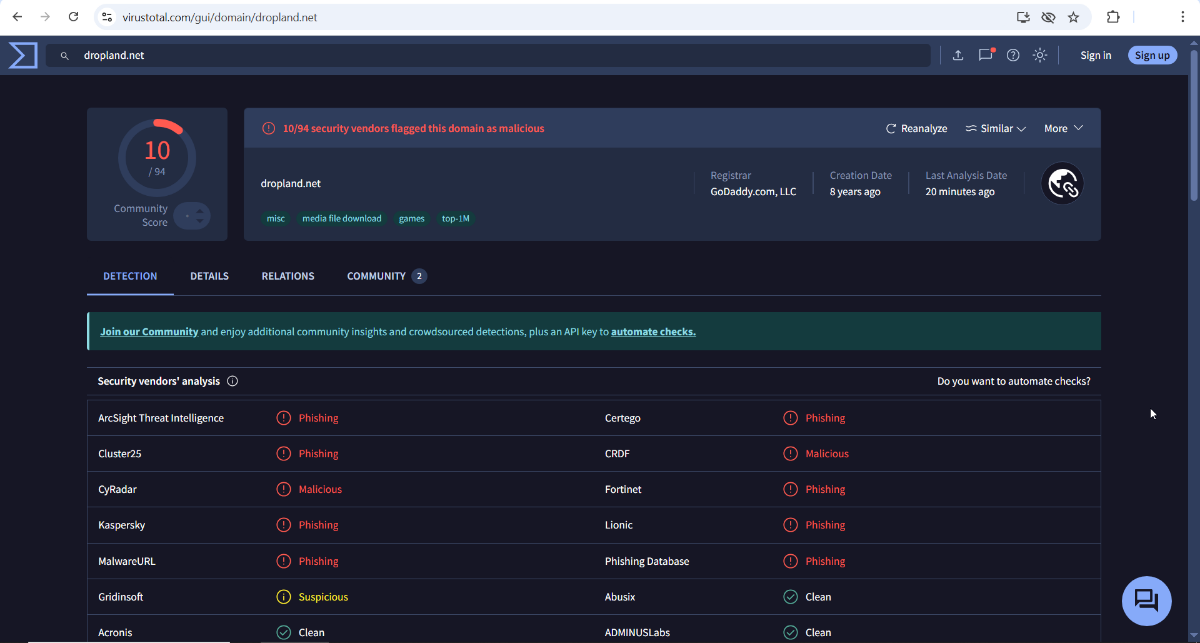Click GoDaddy.com, LLC registrar text
The height and width of the screenshot is (643, 1200).
[753, 192]
